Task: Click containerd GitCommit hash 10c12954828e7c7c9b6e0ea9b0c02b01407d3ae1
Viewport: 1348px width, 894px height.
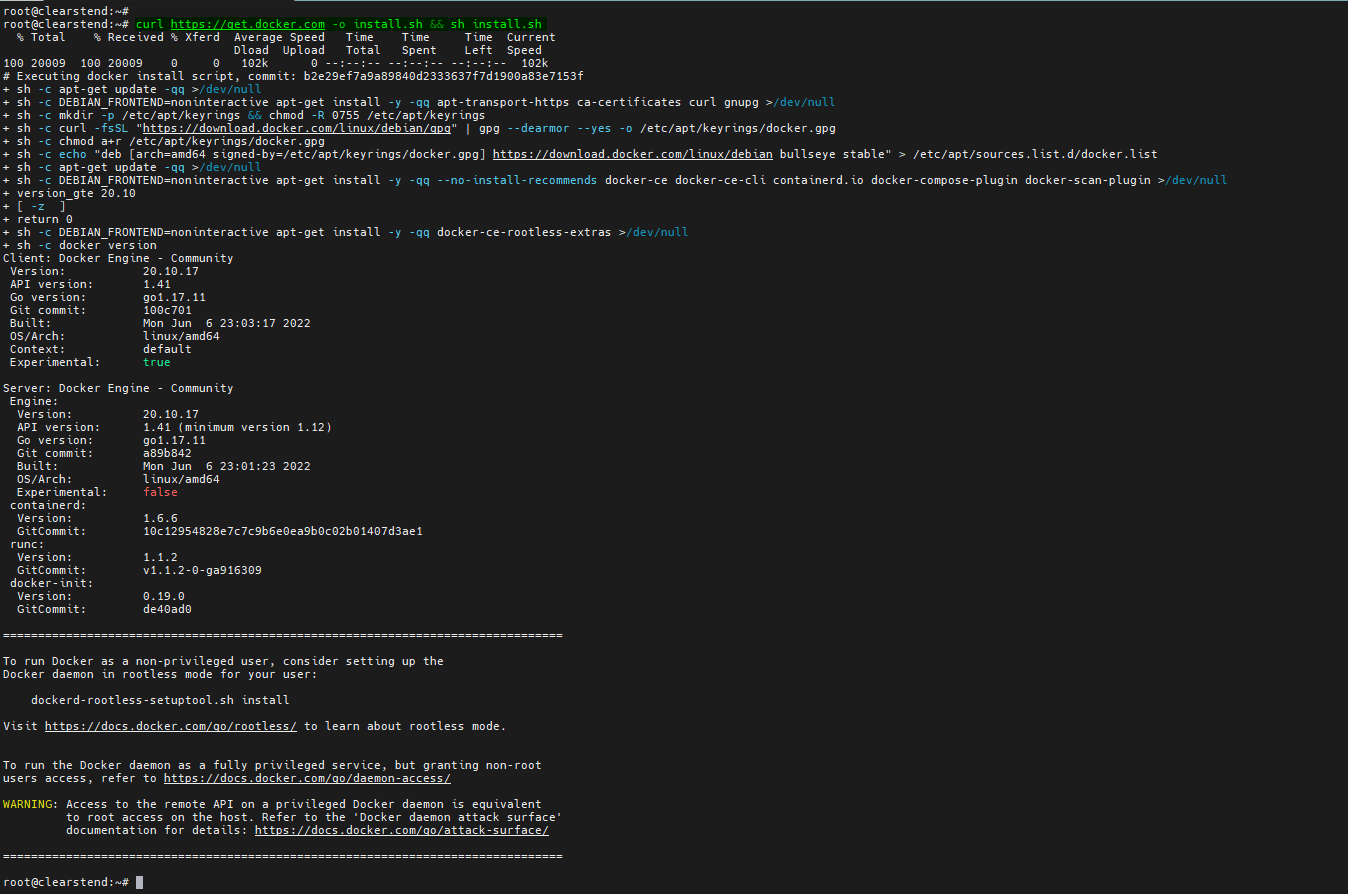Action: (x=283, y=531)
